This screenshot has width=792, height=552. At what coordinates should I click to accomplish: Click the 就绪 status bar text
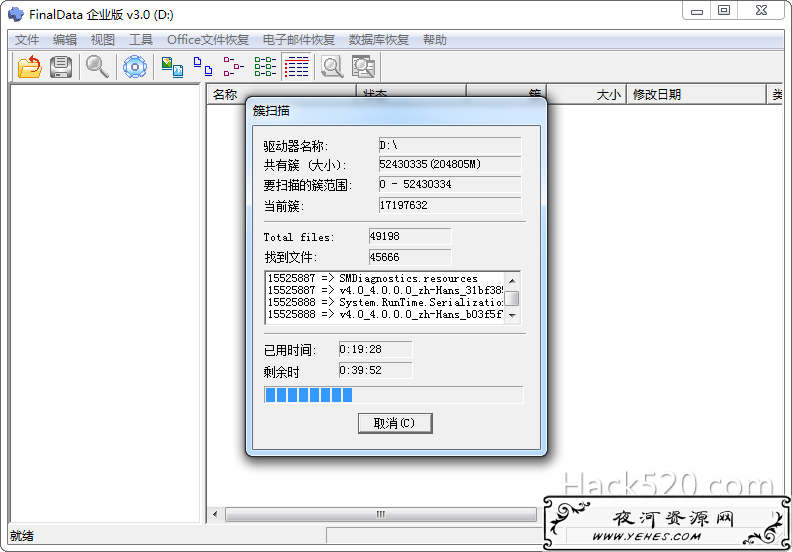(22, 536)
